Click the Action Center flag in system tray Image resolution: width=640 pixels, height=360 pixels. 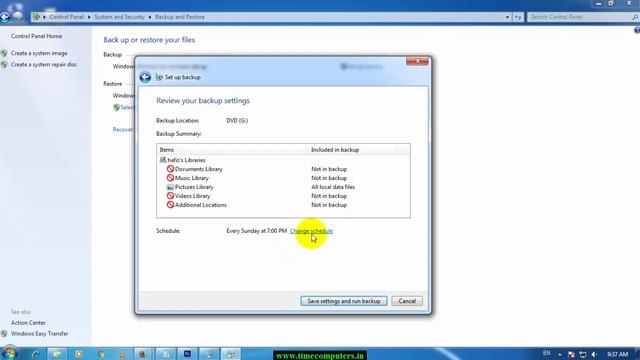(x=571, y=354)
